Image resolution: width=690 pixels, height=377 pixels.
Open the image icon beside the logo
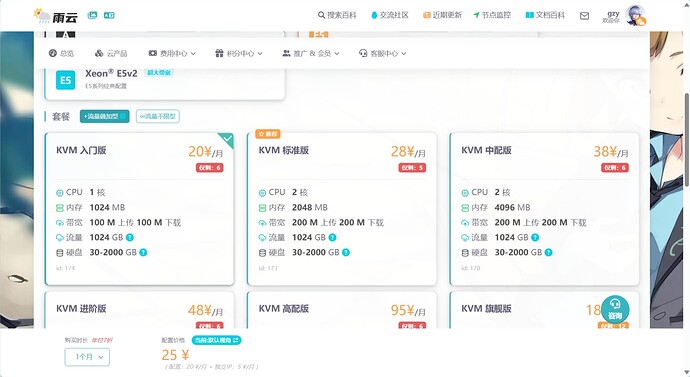pos(92,15)
